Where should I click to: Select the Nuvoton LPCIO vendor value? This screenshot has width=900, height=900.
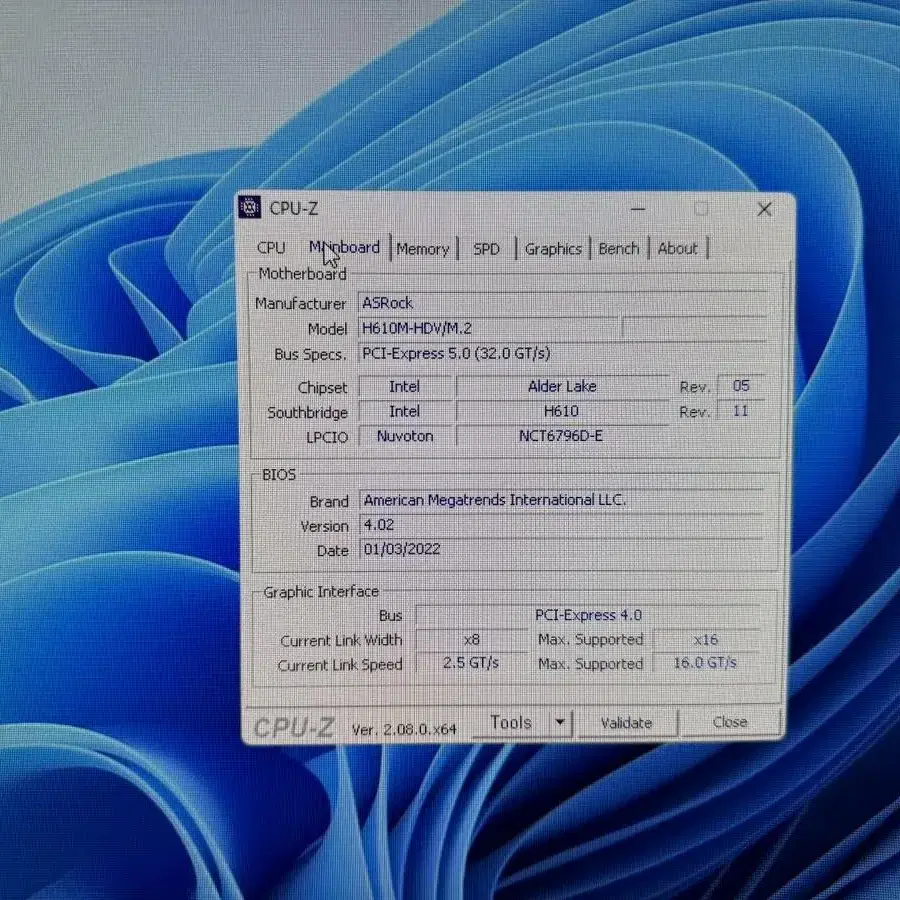click(x=405, y=436)
